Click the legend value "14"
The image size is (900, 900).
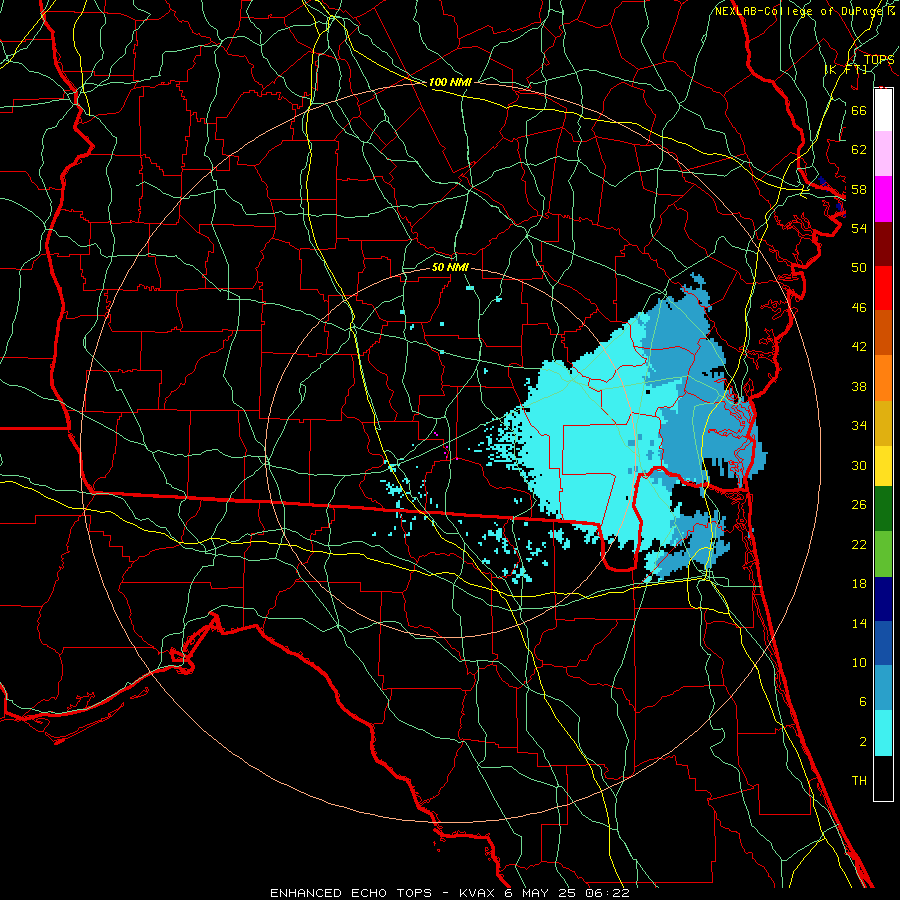(x=859, y=623)
